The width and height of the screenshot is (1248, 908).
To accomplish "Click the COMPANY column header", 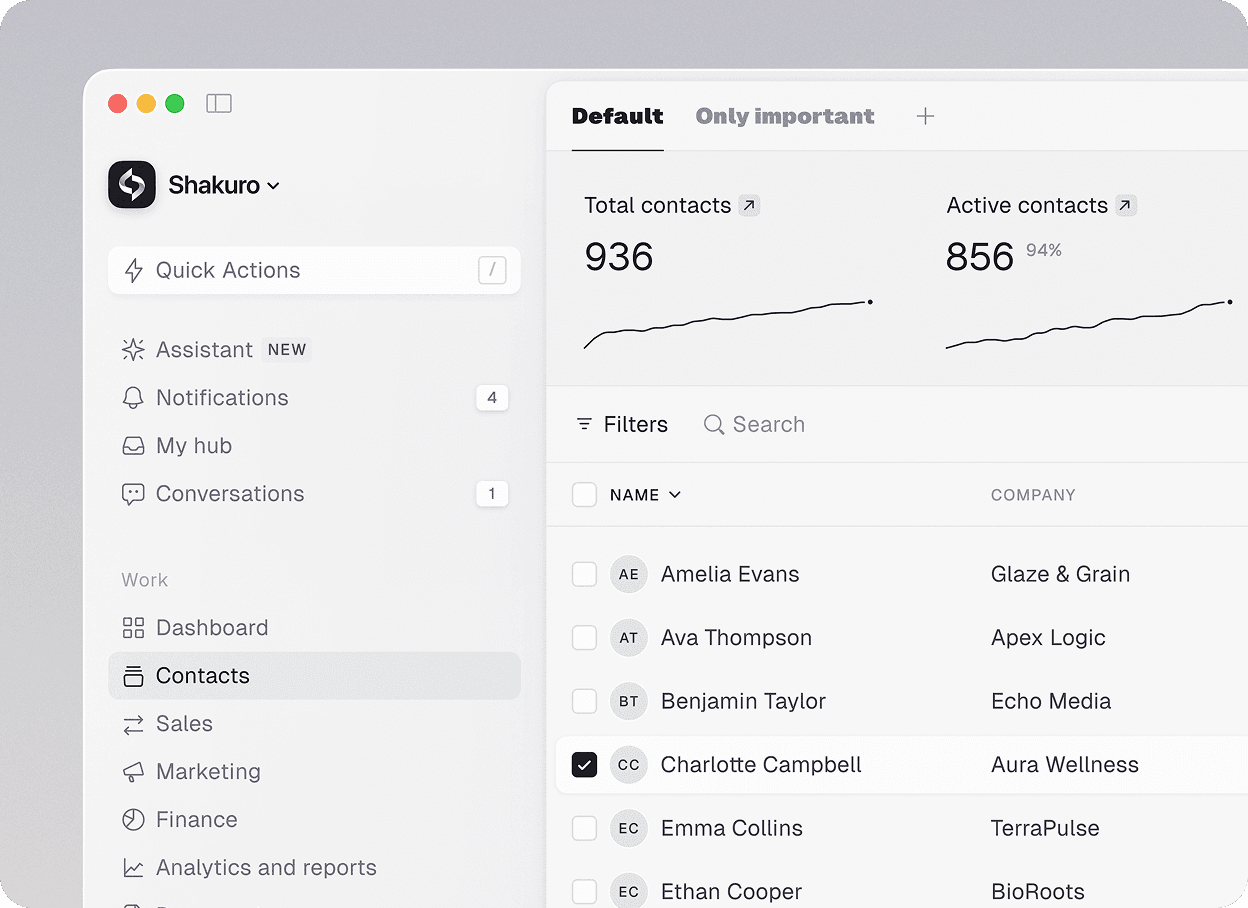I will [1033, 495].
